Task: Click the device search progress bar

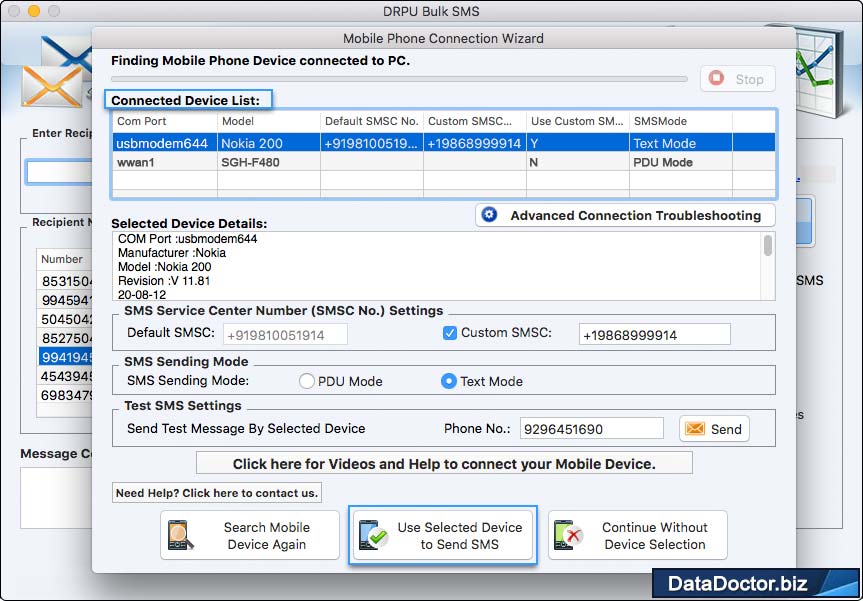Action: pos(399,79)
